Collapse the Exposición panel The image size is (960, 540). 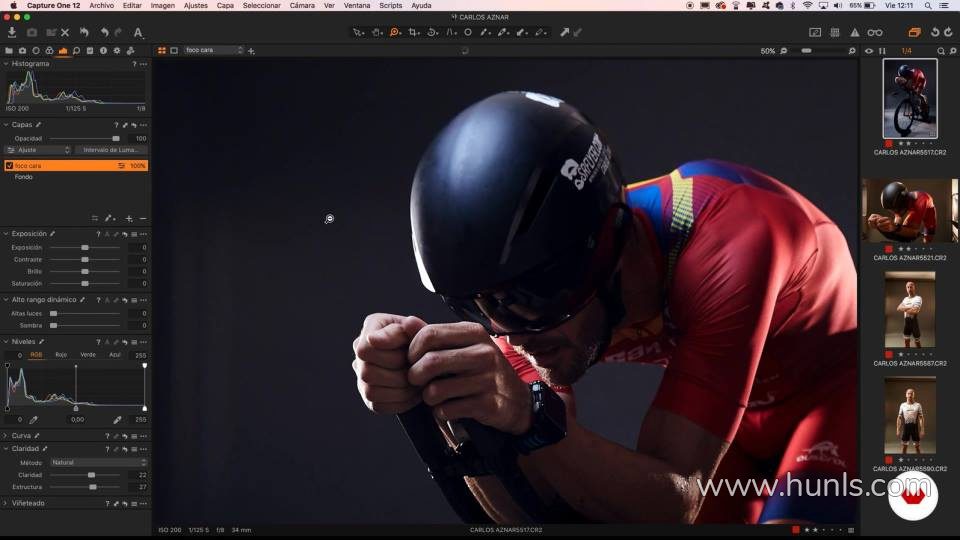point(6,234)
